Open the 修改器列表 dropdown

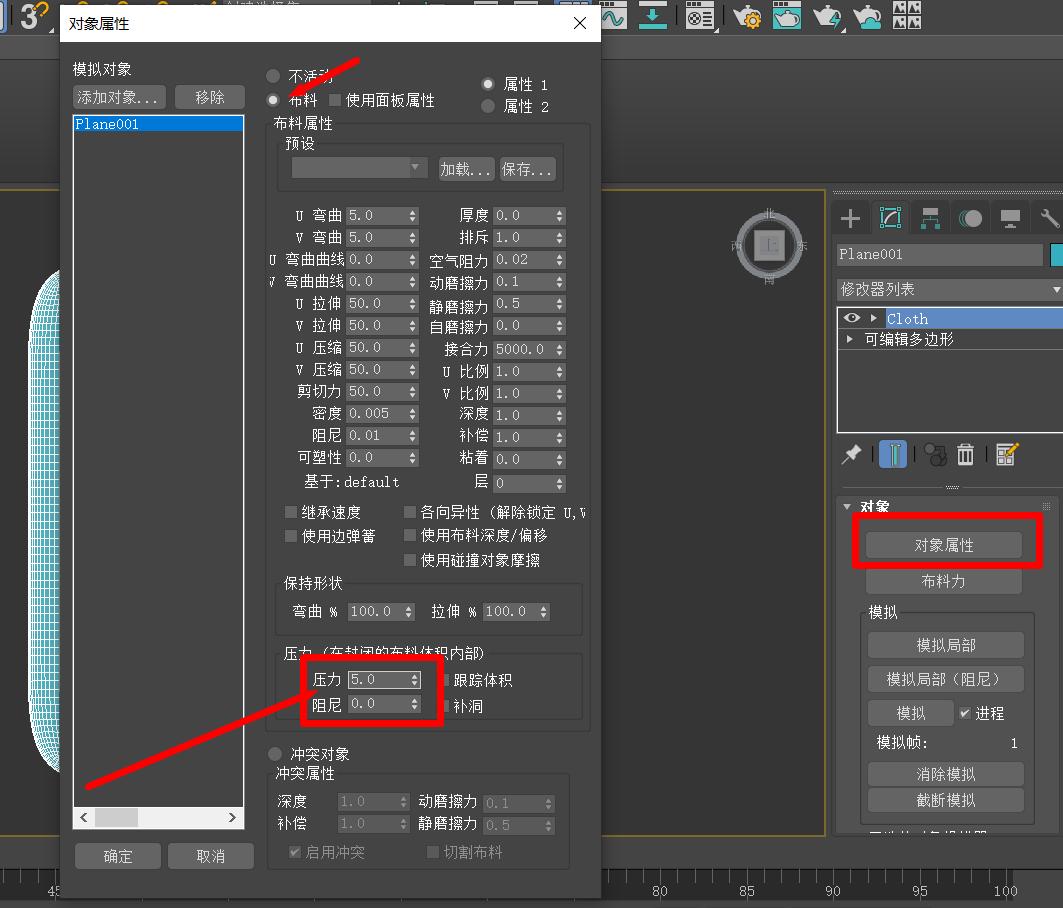[949, 290]
